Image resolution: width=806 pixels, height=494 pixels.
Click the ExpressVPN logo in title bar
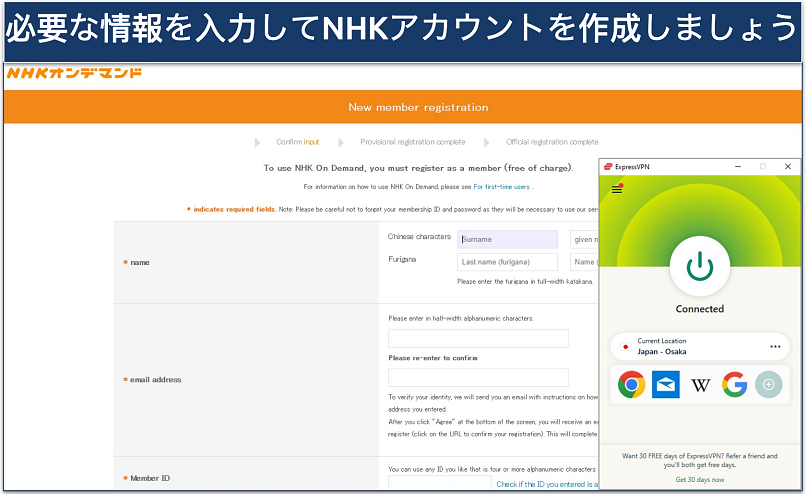pos(608,167)
